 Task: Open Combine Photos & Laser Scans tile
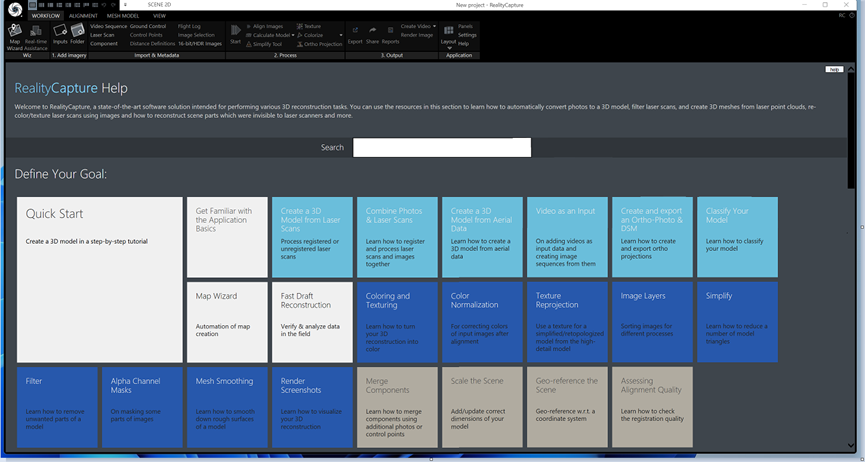pos(397,237)
